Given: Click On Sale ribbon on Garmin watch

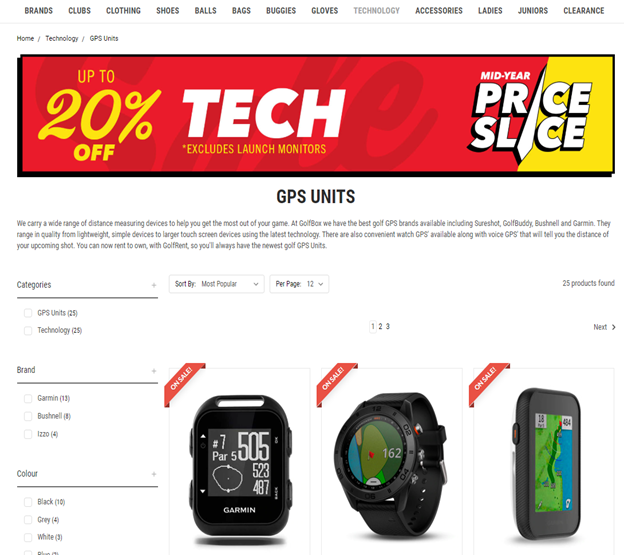Looking at the screenshot, I should click(x=335, y=382).
